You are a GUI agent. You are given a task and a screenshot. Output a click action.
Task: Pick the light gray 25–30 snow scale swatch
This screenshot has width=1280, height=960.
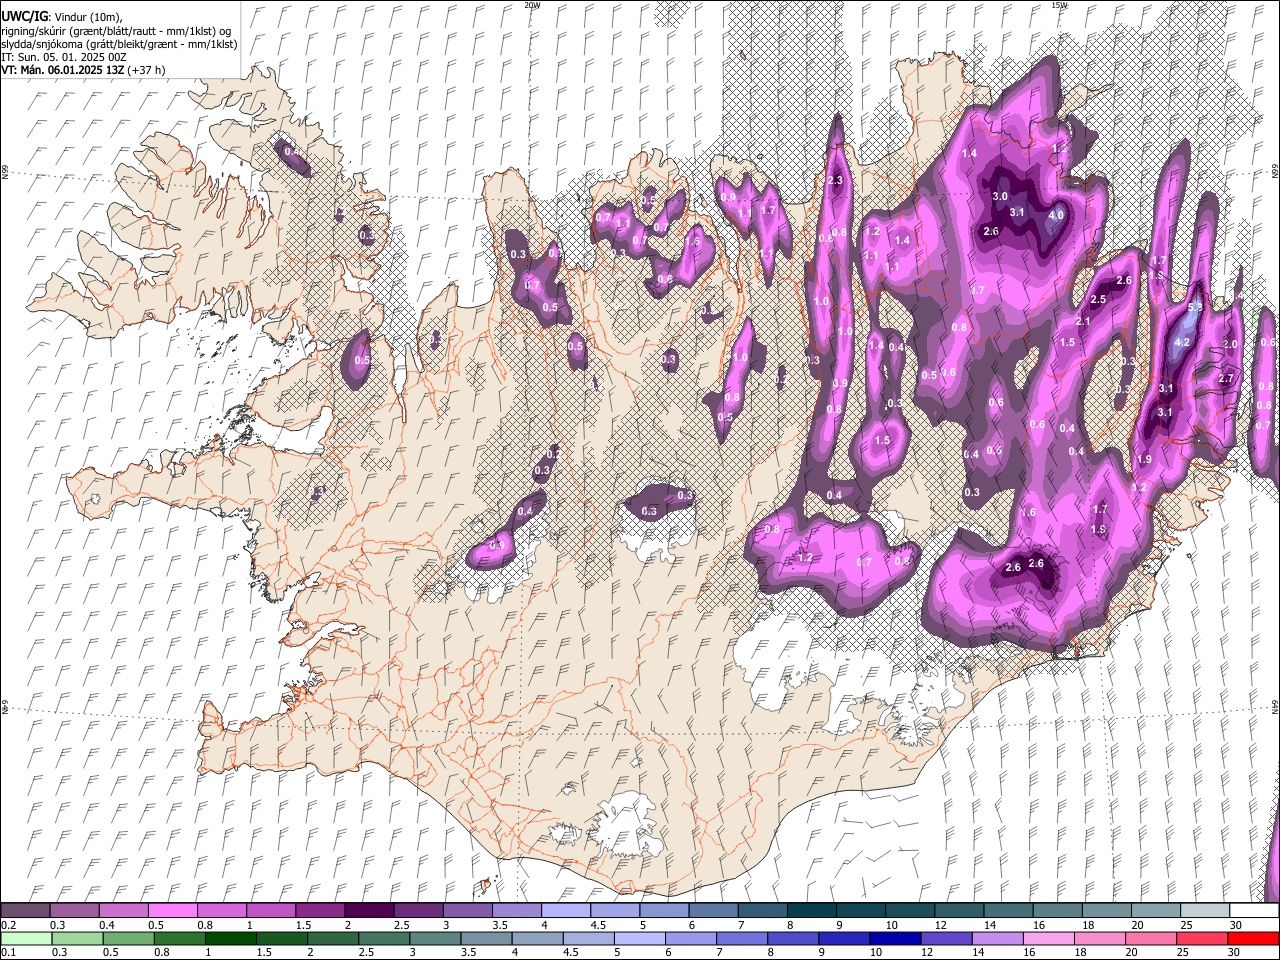(1205, 911)
